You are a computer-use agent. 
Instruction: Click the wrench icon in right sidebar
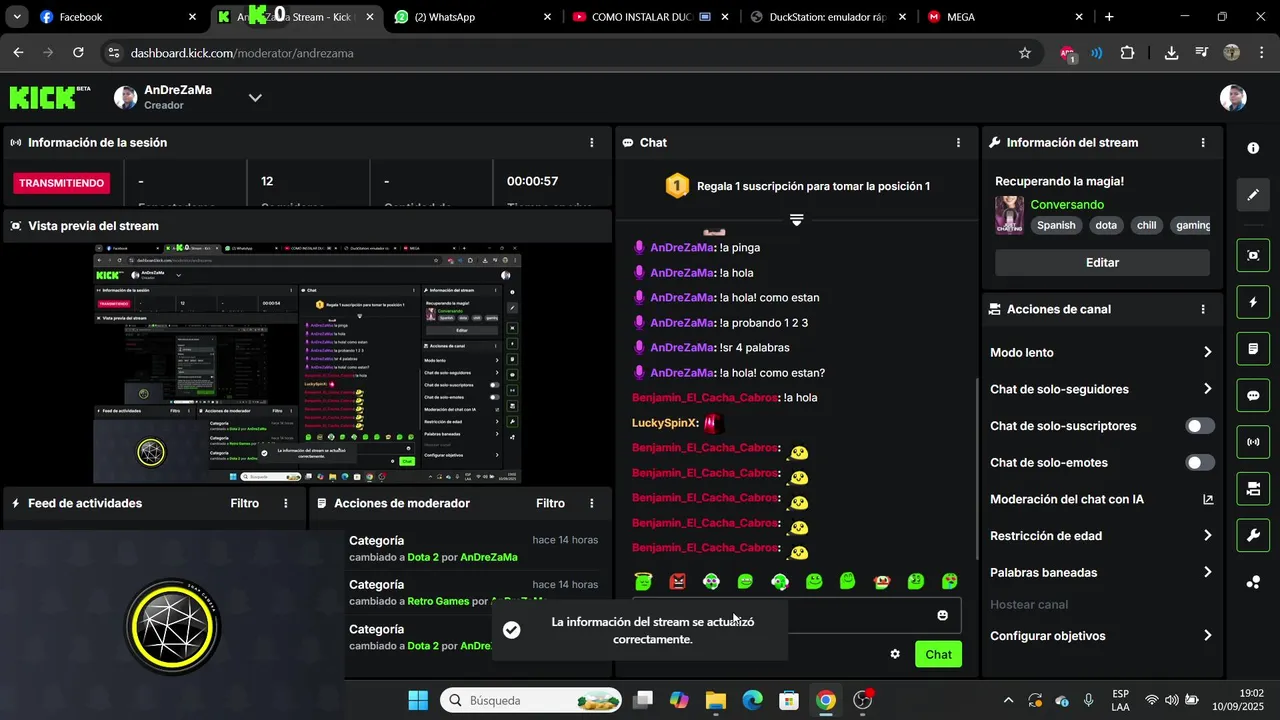(1253, 535)
